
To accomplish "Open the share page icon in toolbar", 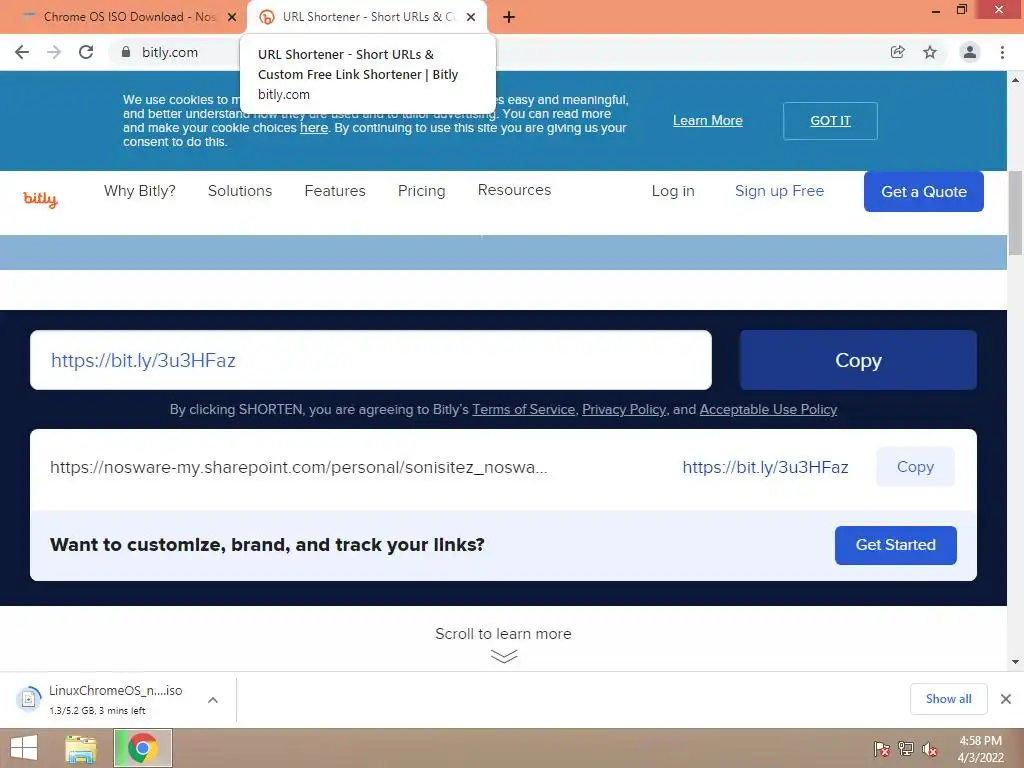I will tap(898, 52).
